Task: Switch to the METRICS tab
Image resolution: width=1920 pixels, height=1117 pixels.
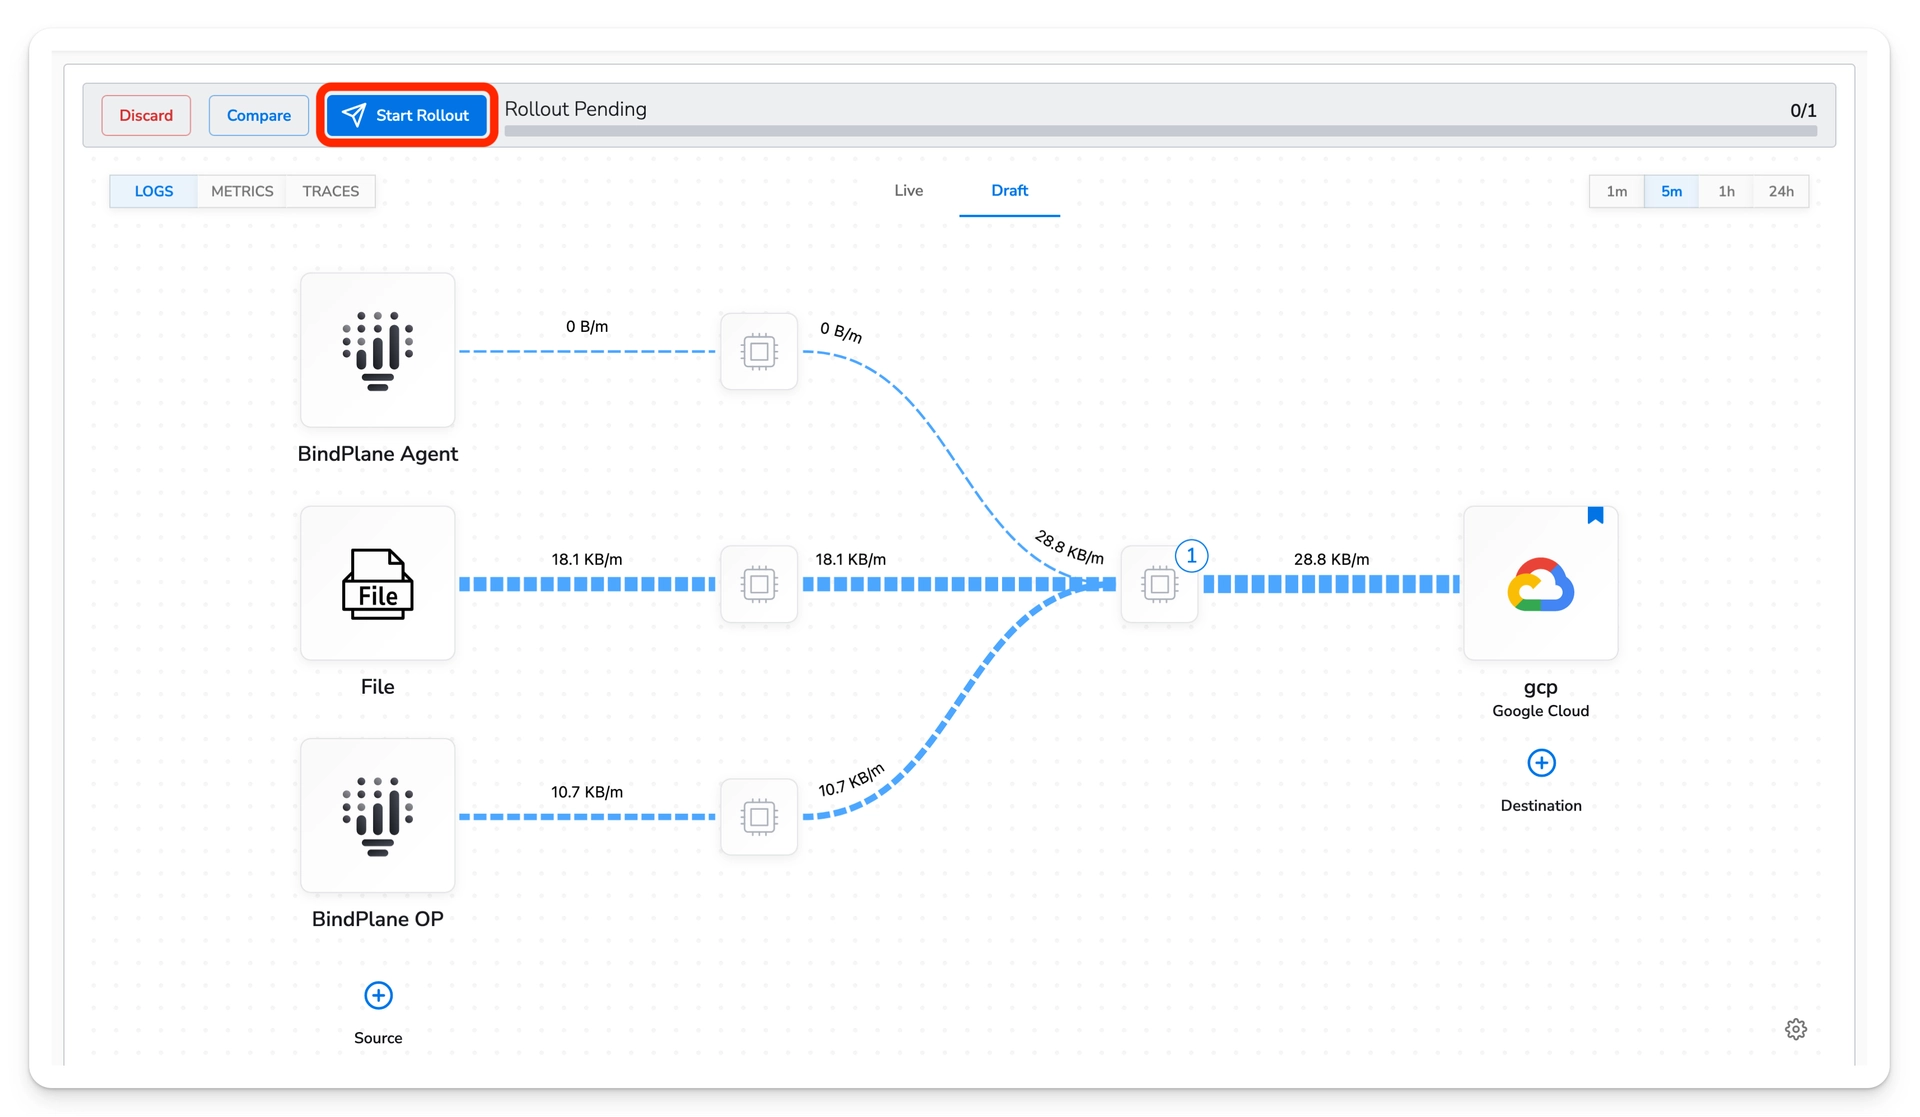Action: [242, 191]
